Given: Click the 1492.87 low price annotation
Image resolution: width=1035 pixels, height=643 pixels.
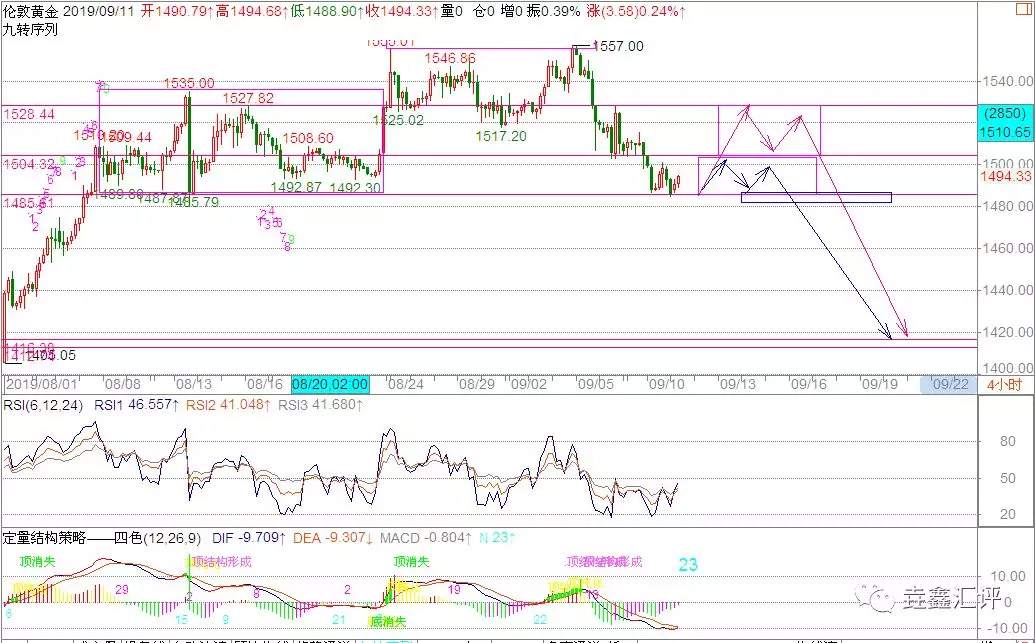Looking at the screenshot, I should pos(296,187).
